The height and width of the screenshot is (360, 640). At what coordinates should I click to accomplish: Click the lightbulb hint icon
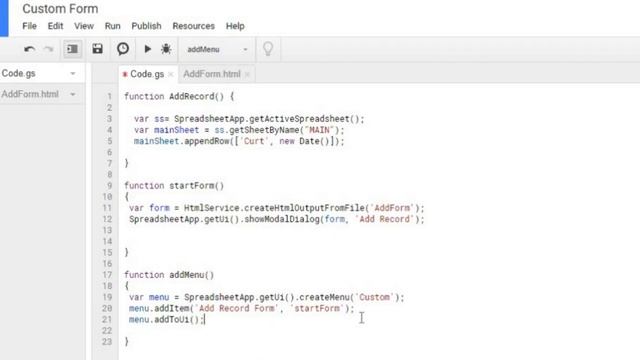[x=268, y=49]
